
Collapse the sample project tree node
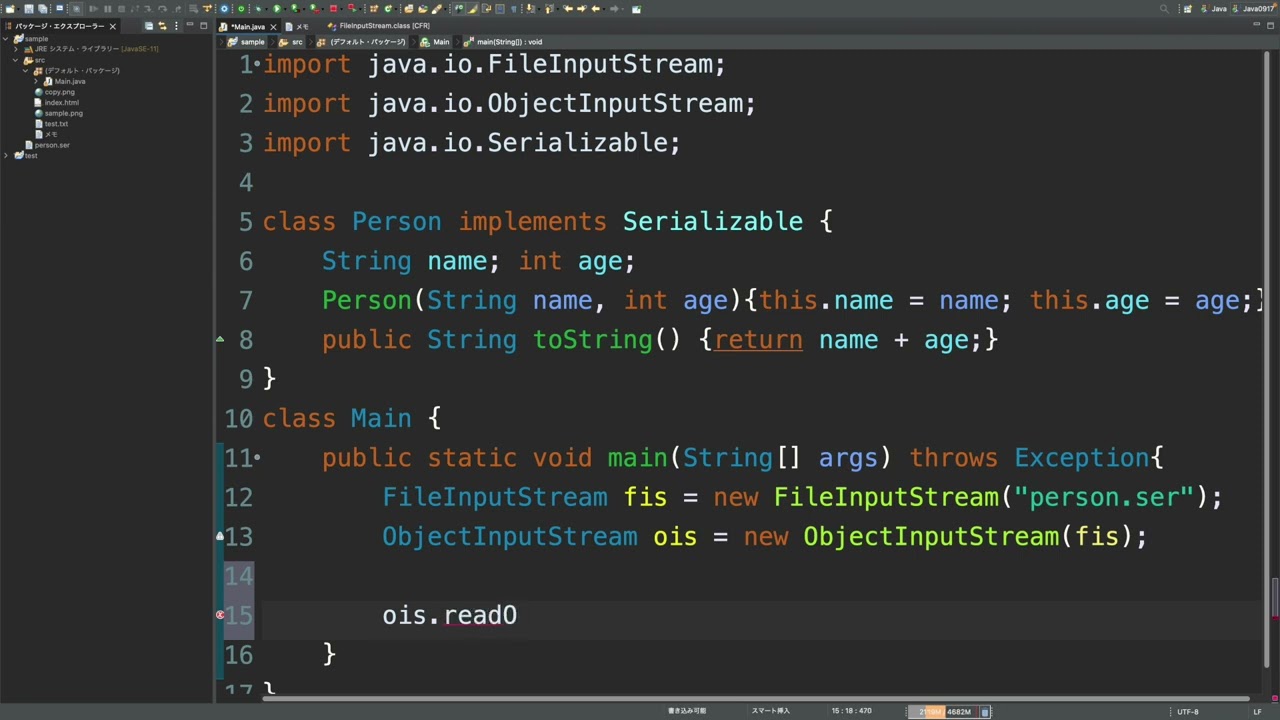click(5, 39)
